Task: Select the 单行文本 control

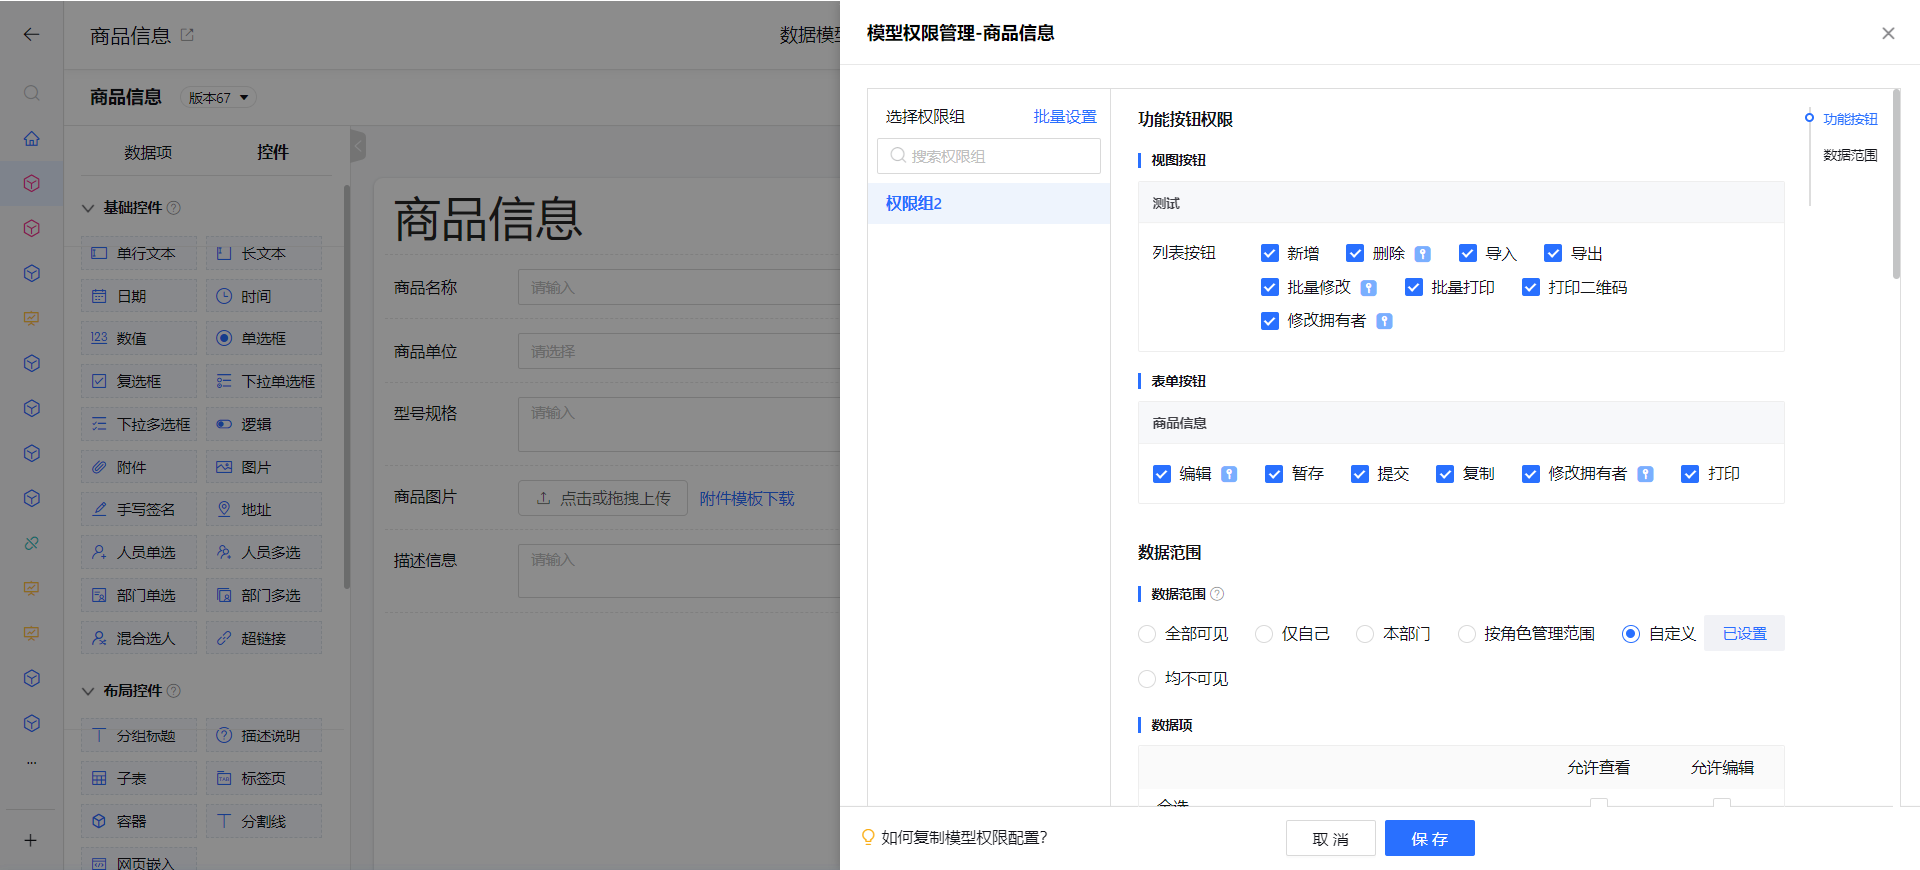Action: [x=139, y=254]
